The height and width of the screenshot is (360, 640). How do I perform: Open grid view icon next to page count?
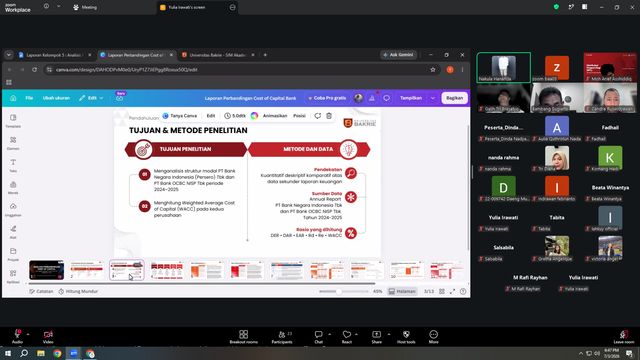coord(442,291)
